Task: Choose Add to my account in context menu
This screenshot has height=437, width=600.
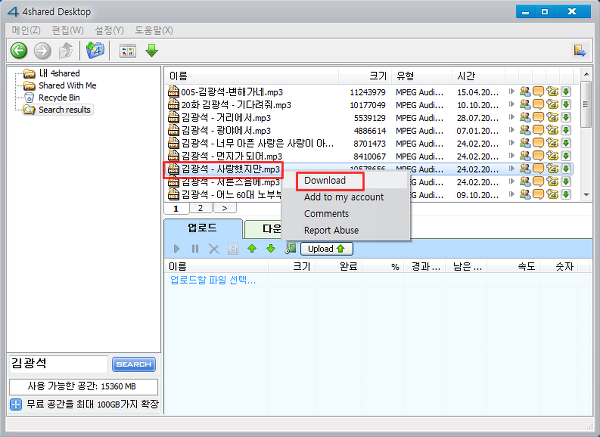Action: click(344, 197)
